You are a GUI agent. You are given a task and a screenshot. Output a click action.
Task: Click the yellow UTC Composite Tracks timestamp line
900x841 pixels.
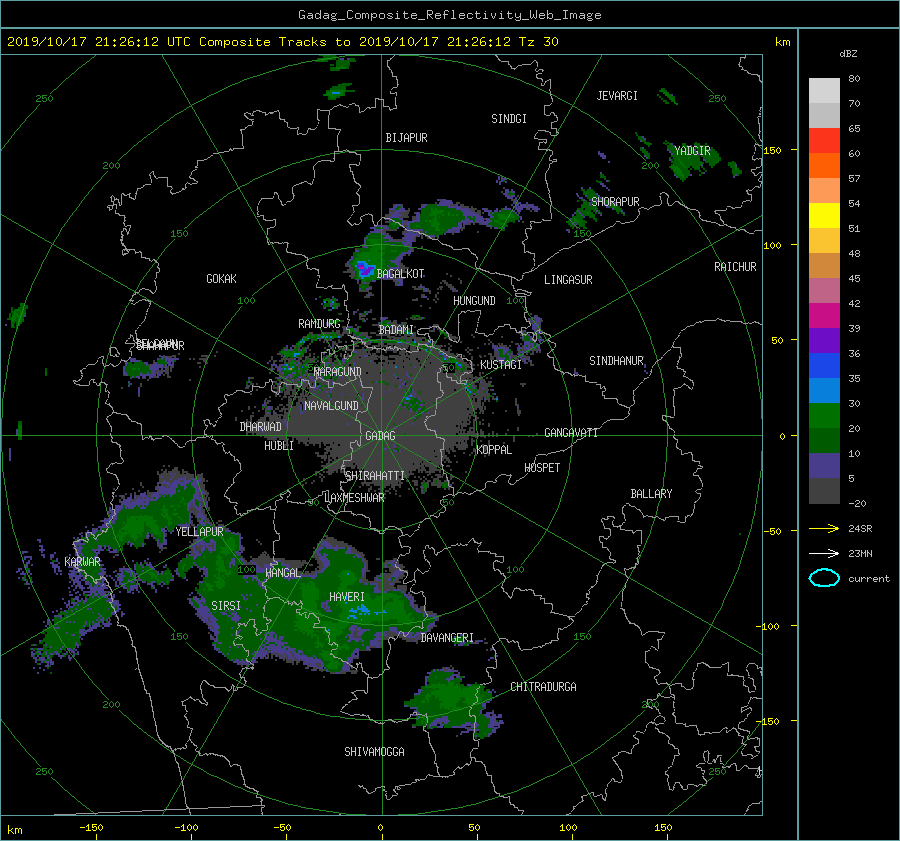(x=282, y=42)
